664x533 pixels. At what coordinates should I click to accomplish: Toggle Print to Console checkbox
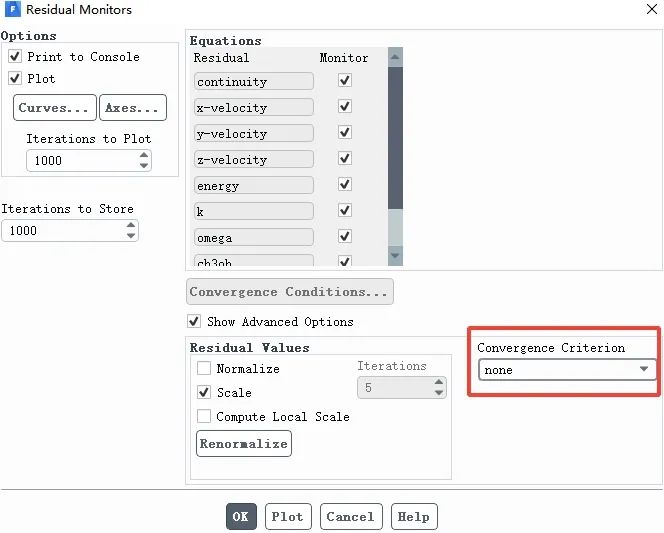click(x=15, y=57)
